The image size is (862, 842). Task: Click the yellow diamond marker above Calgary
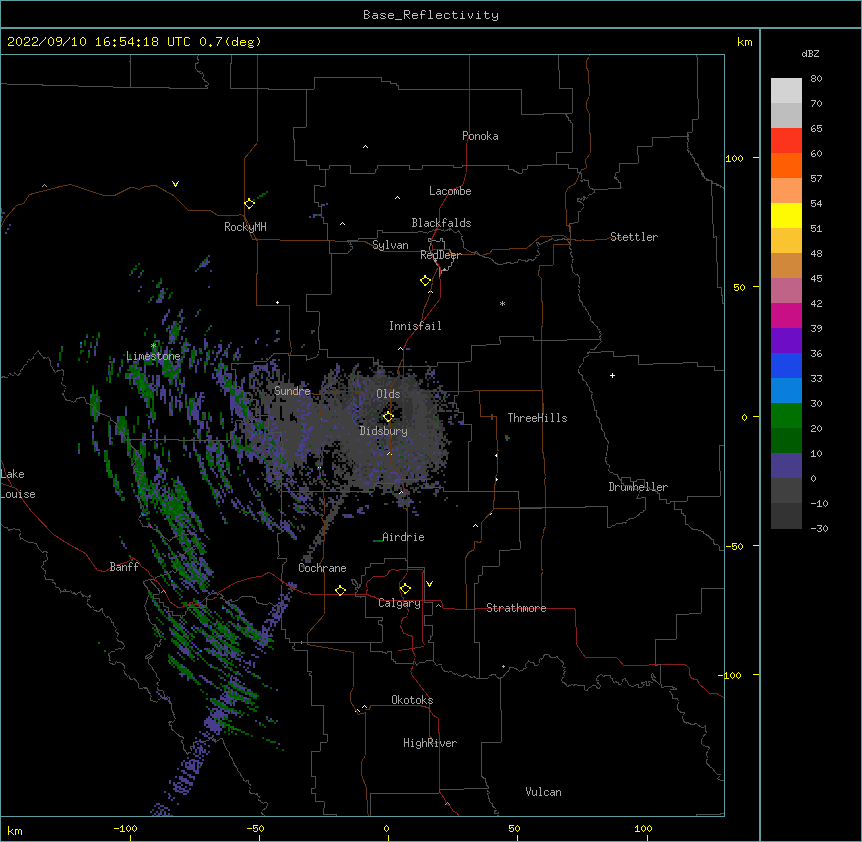(x=405, y=589)
